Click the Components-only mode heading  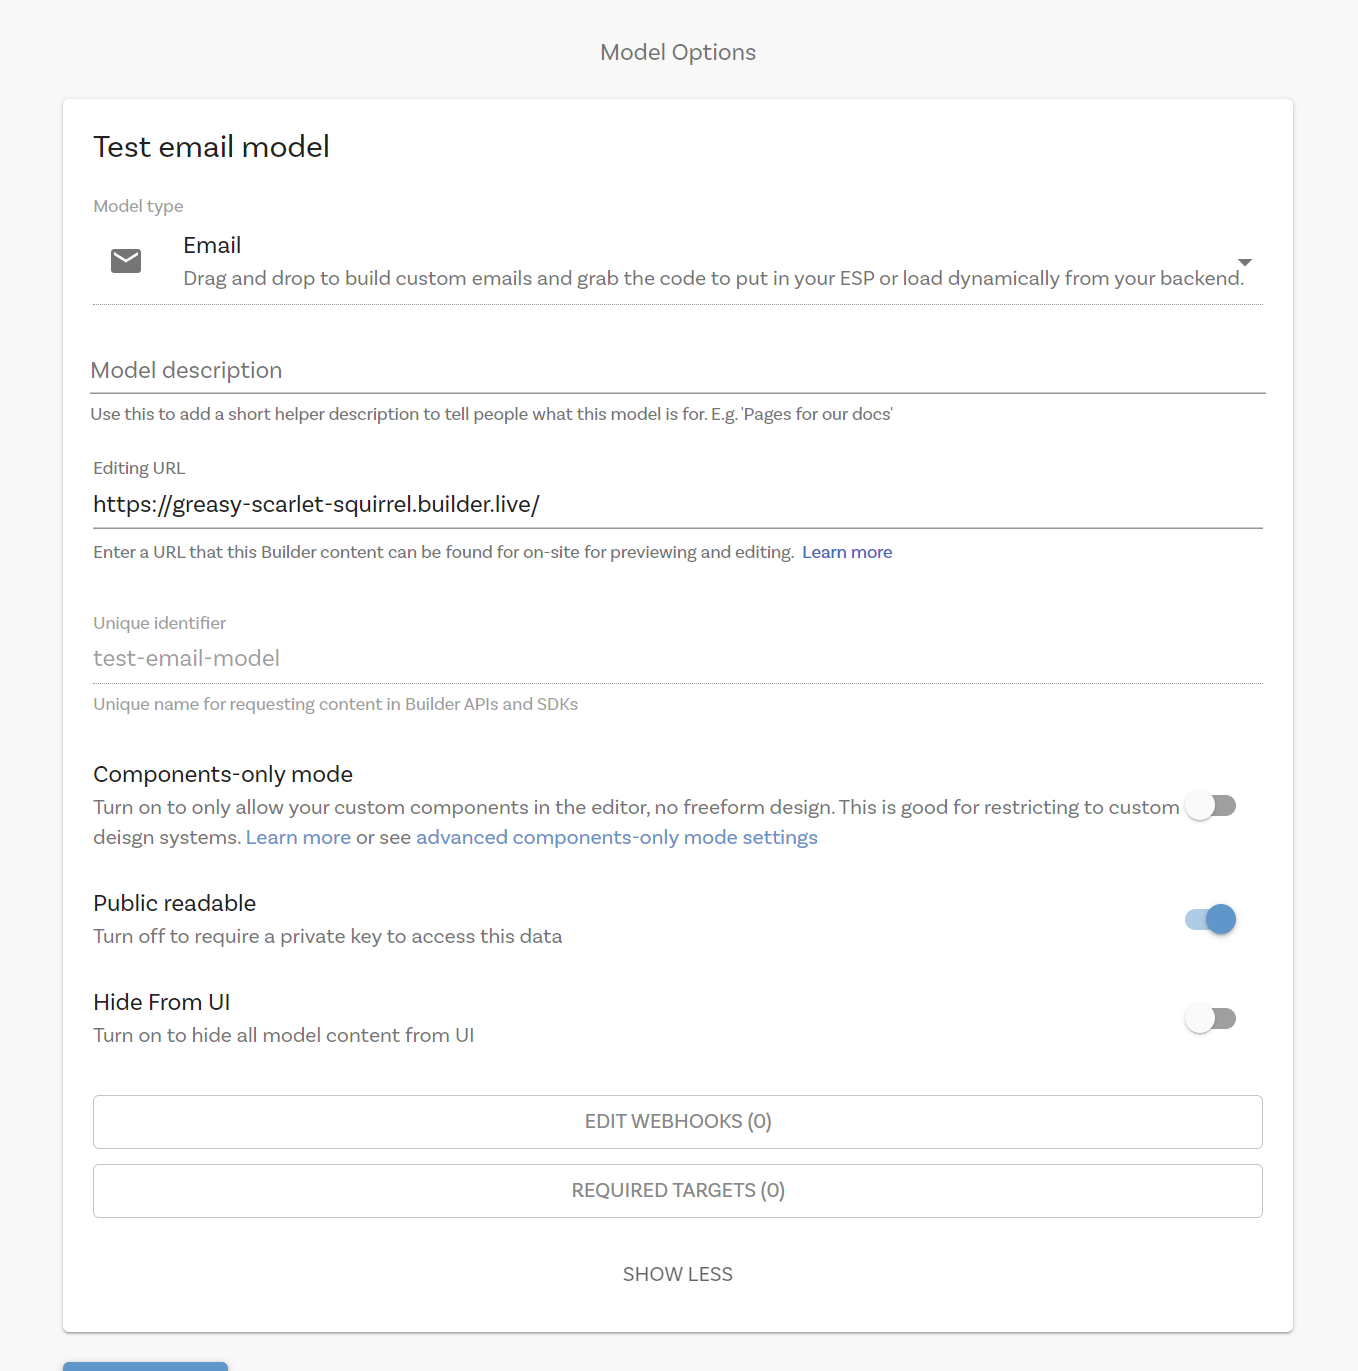click(223, 775)
